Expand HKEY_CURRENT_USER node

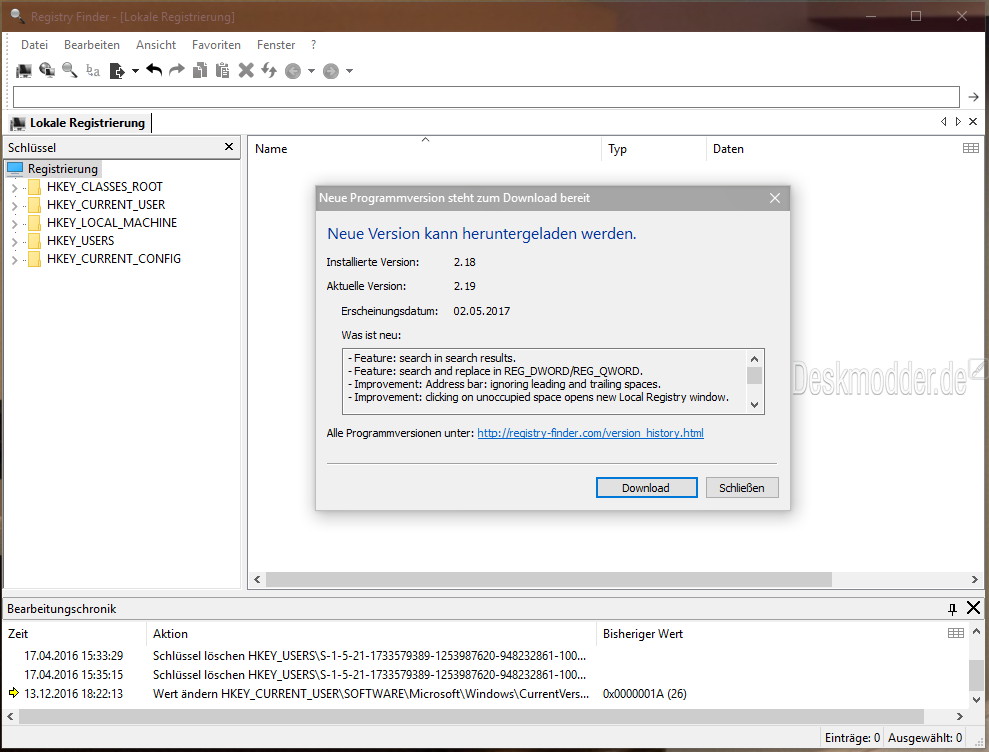(15, 205)
